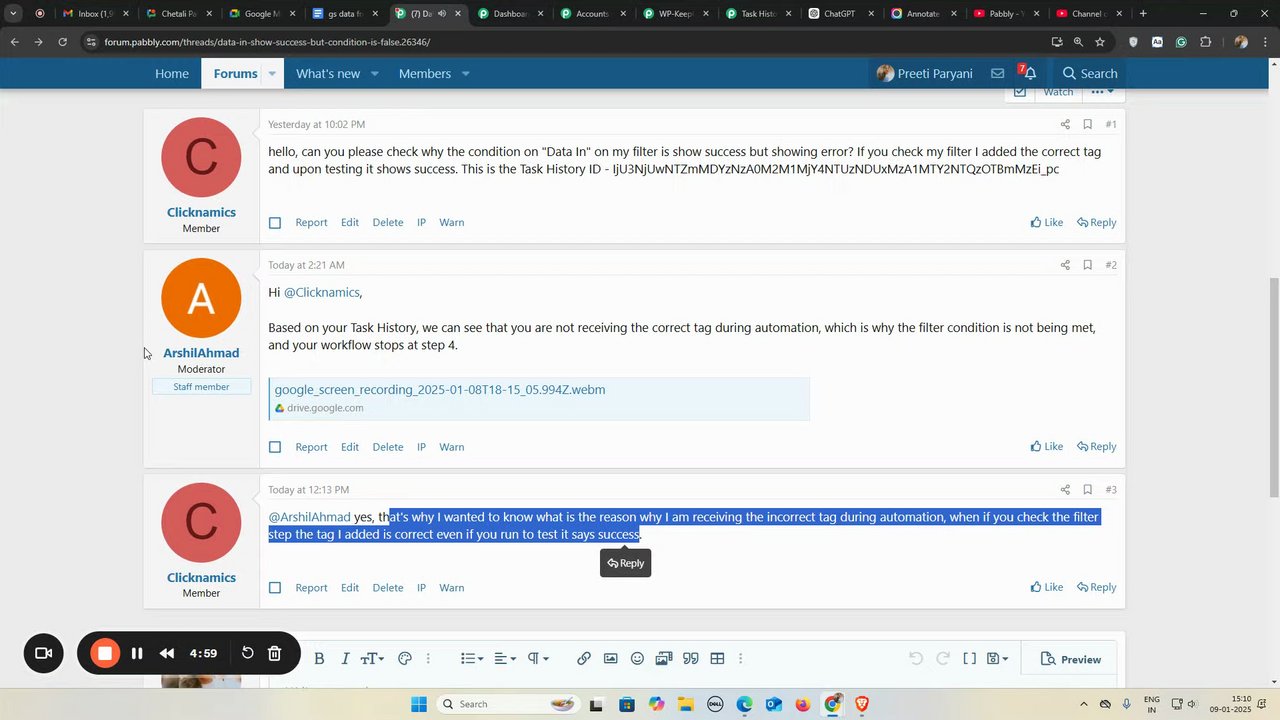
Task: Toggle the thread checkbox beside Watch
Action: click(1019, 92)
